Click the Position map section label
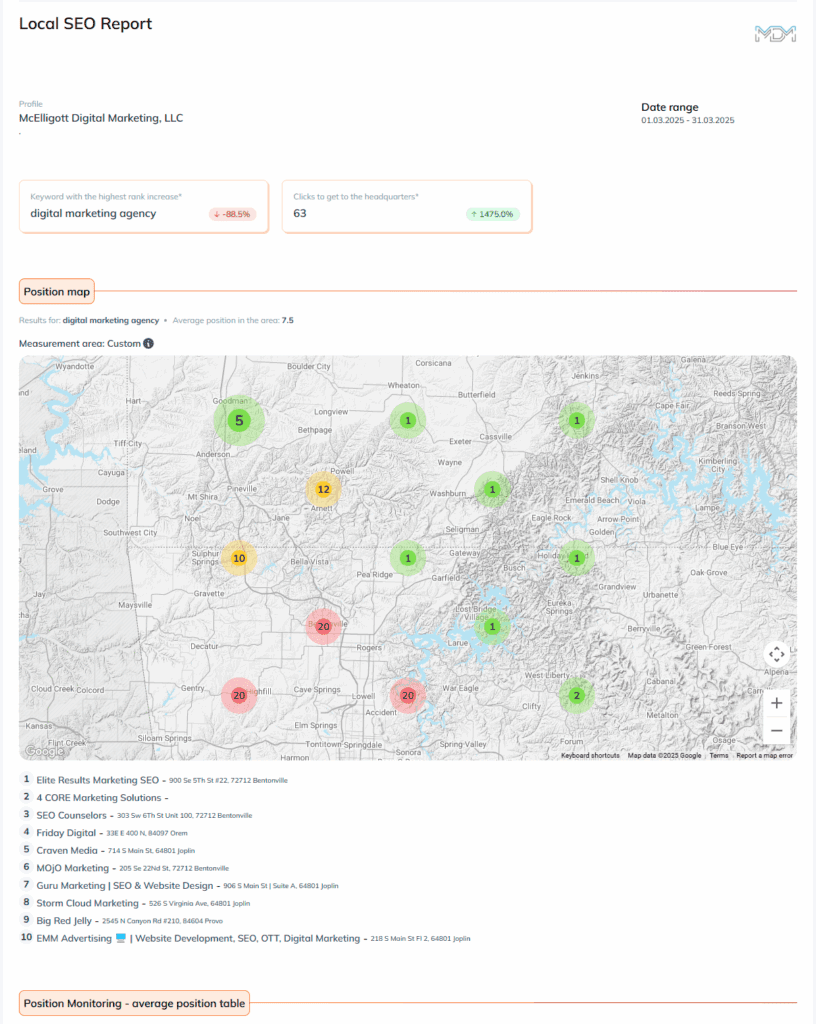 [x=57, y=292]
